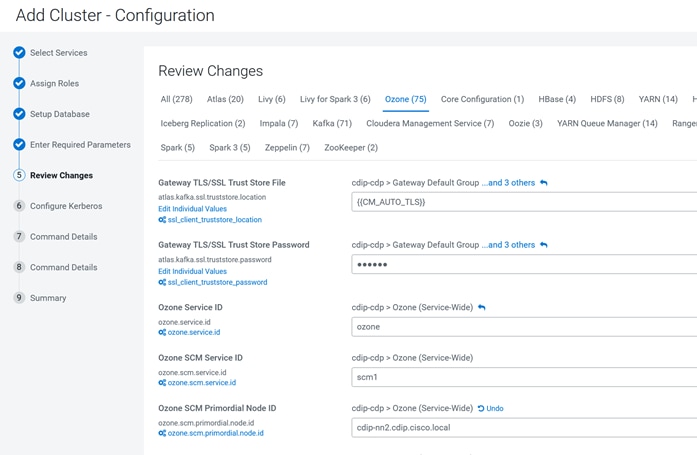Switch to the Atlas (20) tab
This screenshot has height=455, width=697.
[x=225, y=99]
